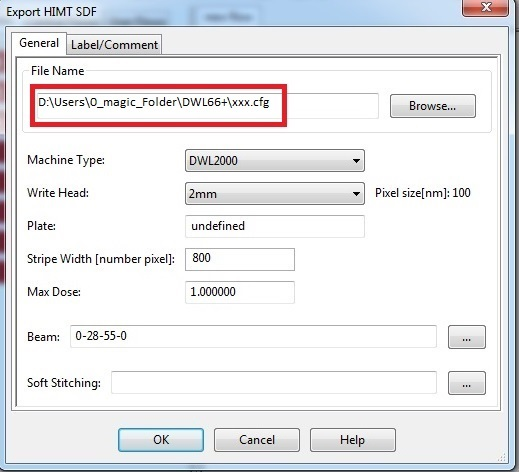Viewport: 519px width, 472px height.
Task: Confirm export with OK button
Action: 161,440
